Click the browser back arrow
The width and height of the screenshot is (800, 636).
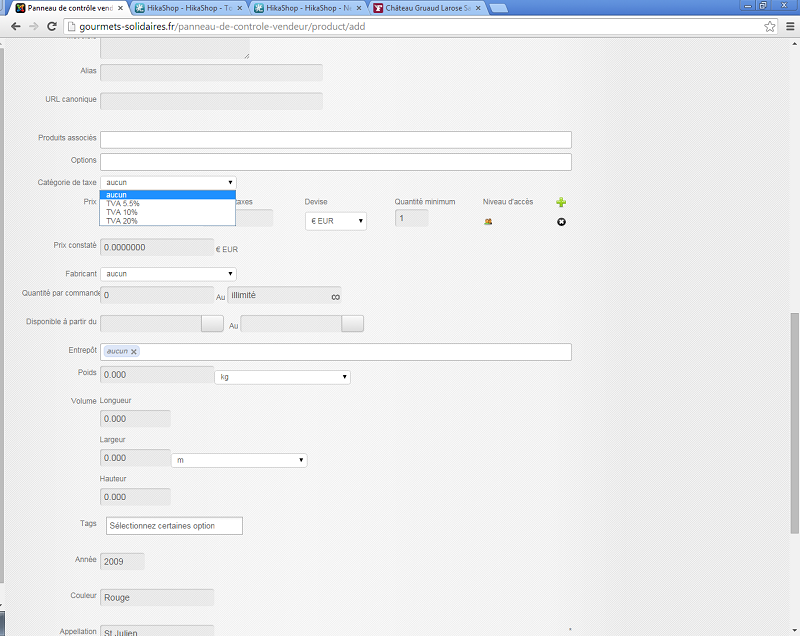tap(15, 27)
